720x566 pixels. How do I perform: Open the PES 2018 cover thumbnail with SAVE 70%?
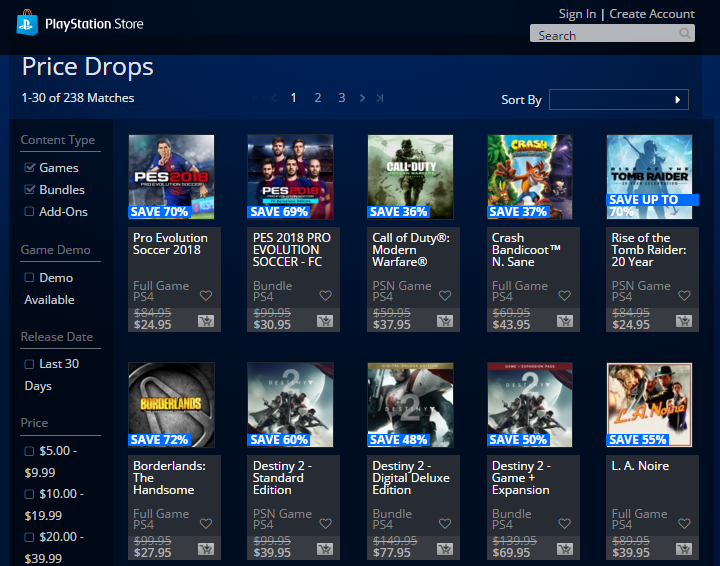(171, 177)
